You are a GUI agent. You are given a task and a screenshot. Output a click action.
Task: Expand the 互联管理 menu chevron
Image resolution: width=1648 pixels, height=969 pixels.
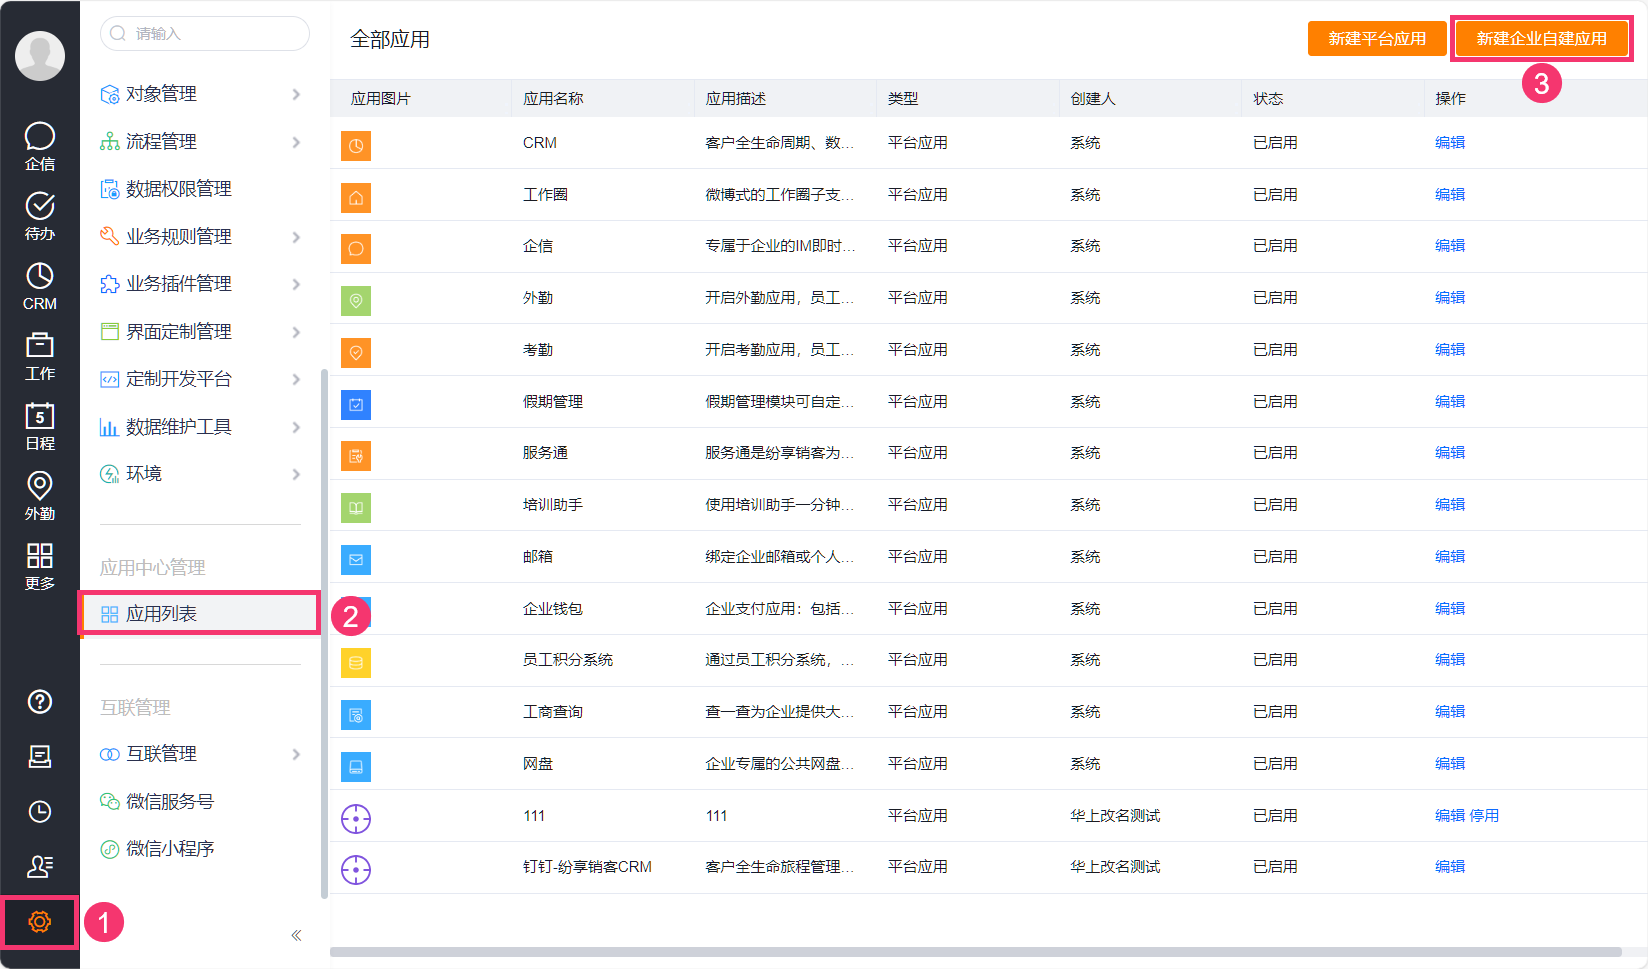tap(296, 754)
